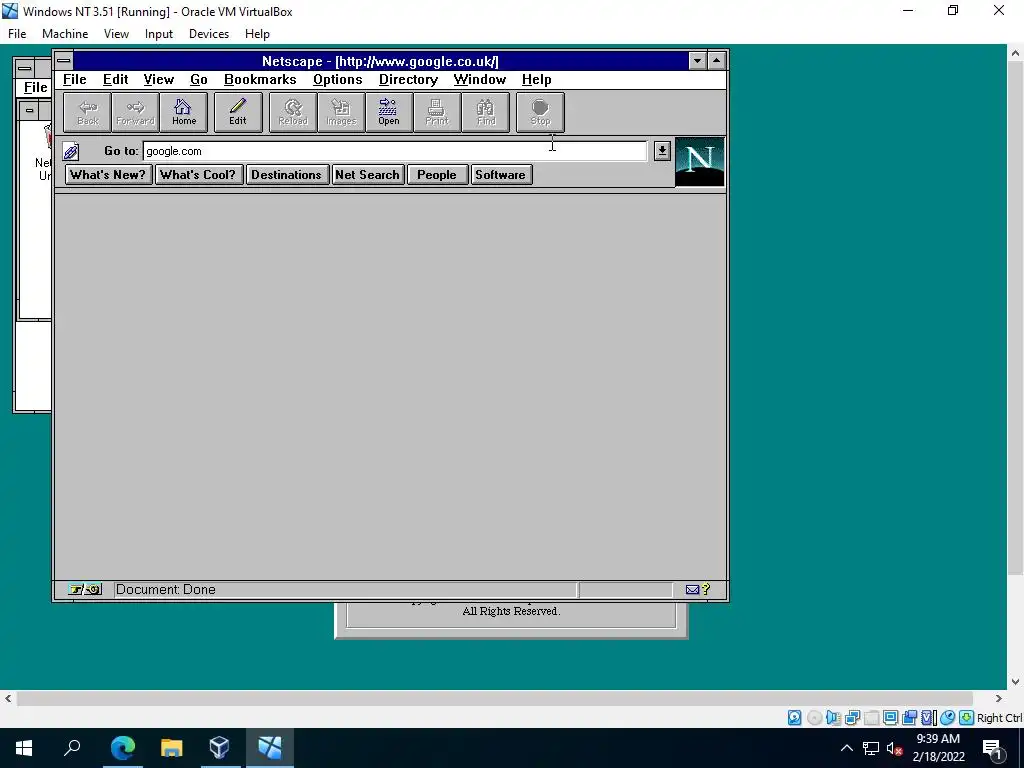This screenshot has height=768, width=1024.
Task: Click VirtualBox keyboard capture green arrow icon
Action: pos(967,718)
